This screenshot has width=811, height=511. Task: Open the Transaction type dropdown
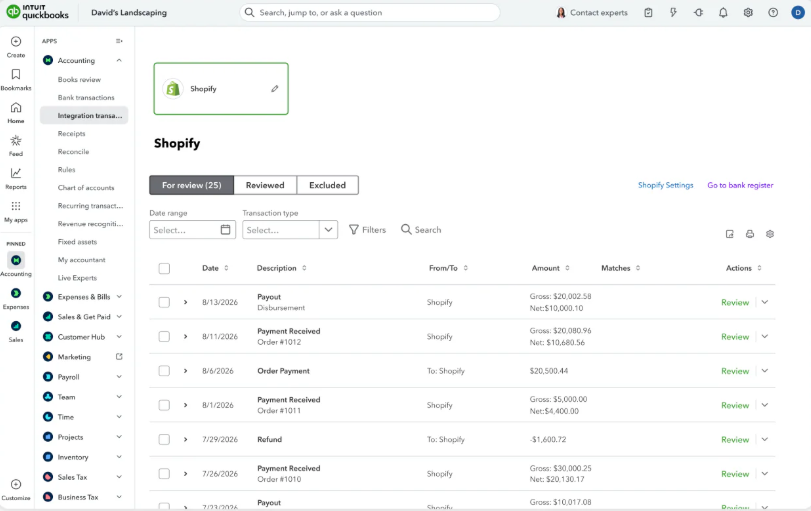(290, 230)
